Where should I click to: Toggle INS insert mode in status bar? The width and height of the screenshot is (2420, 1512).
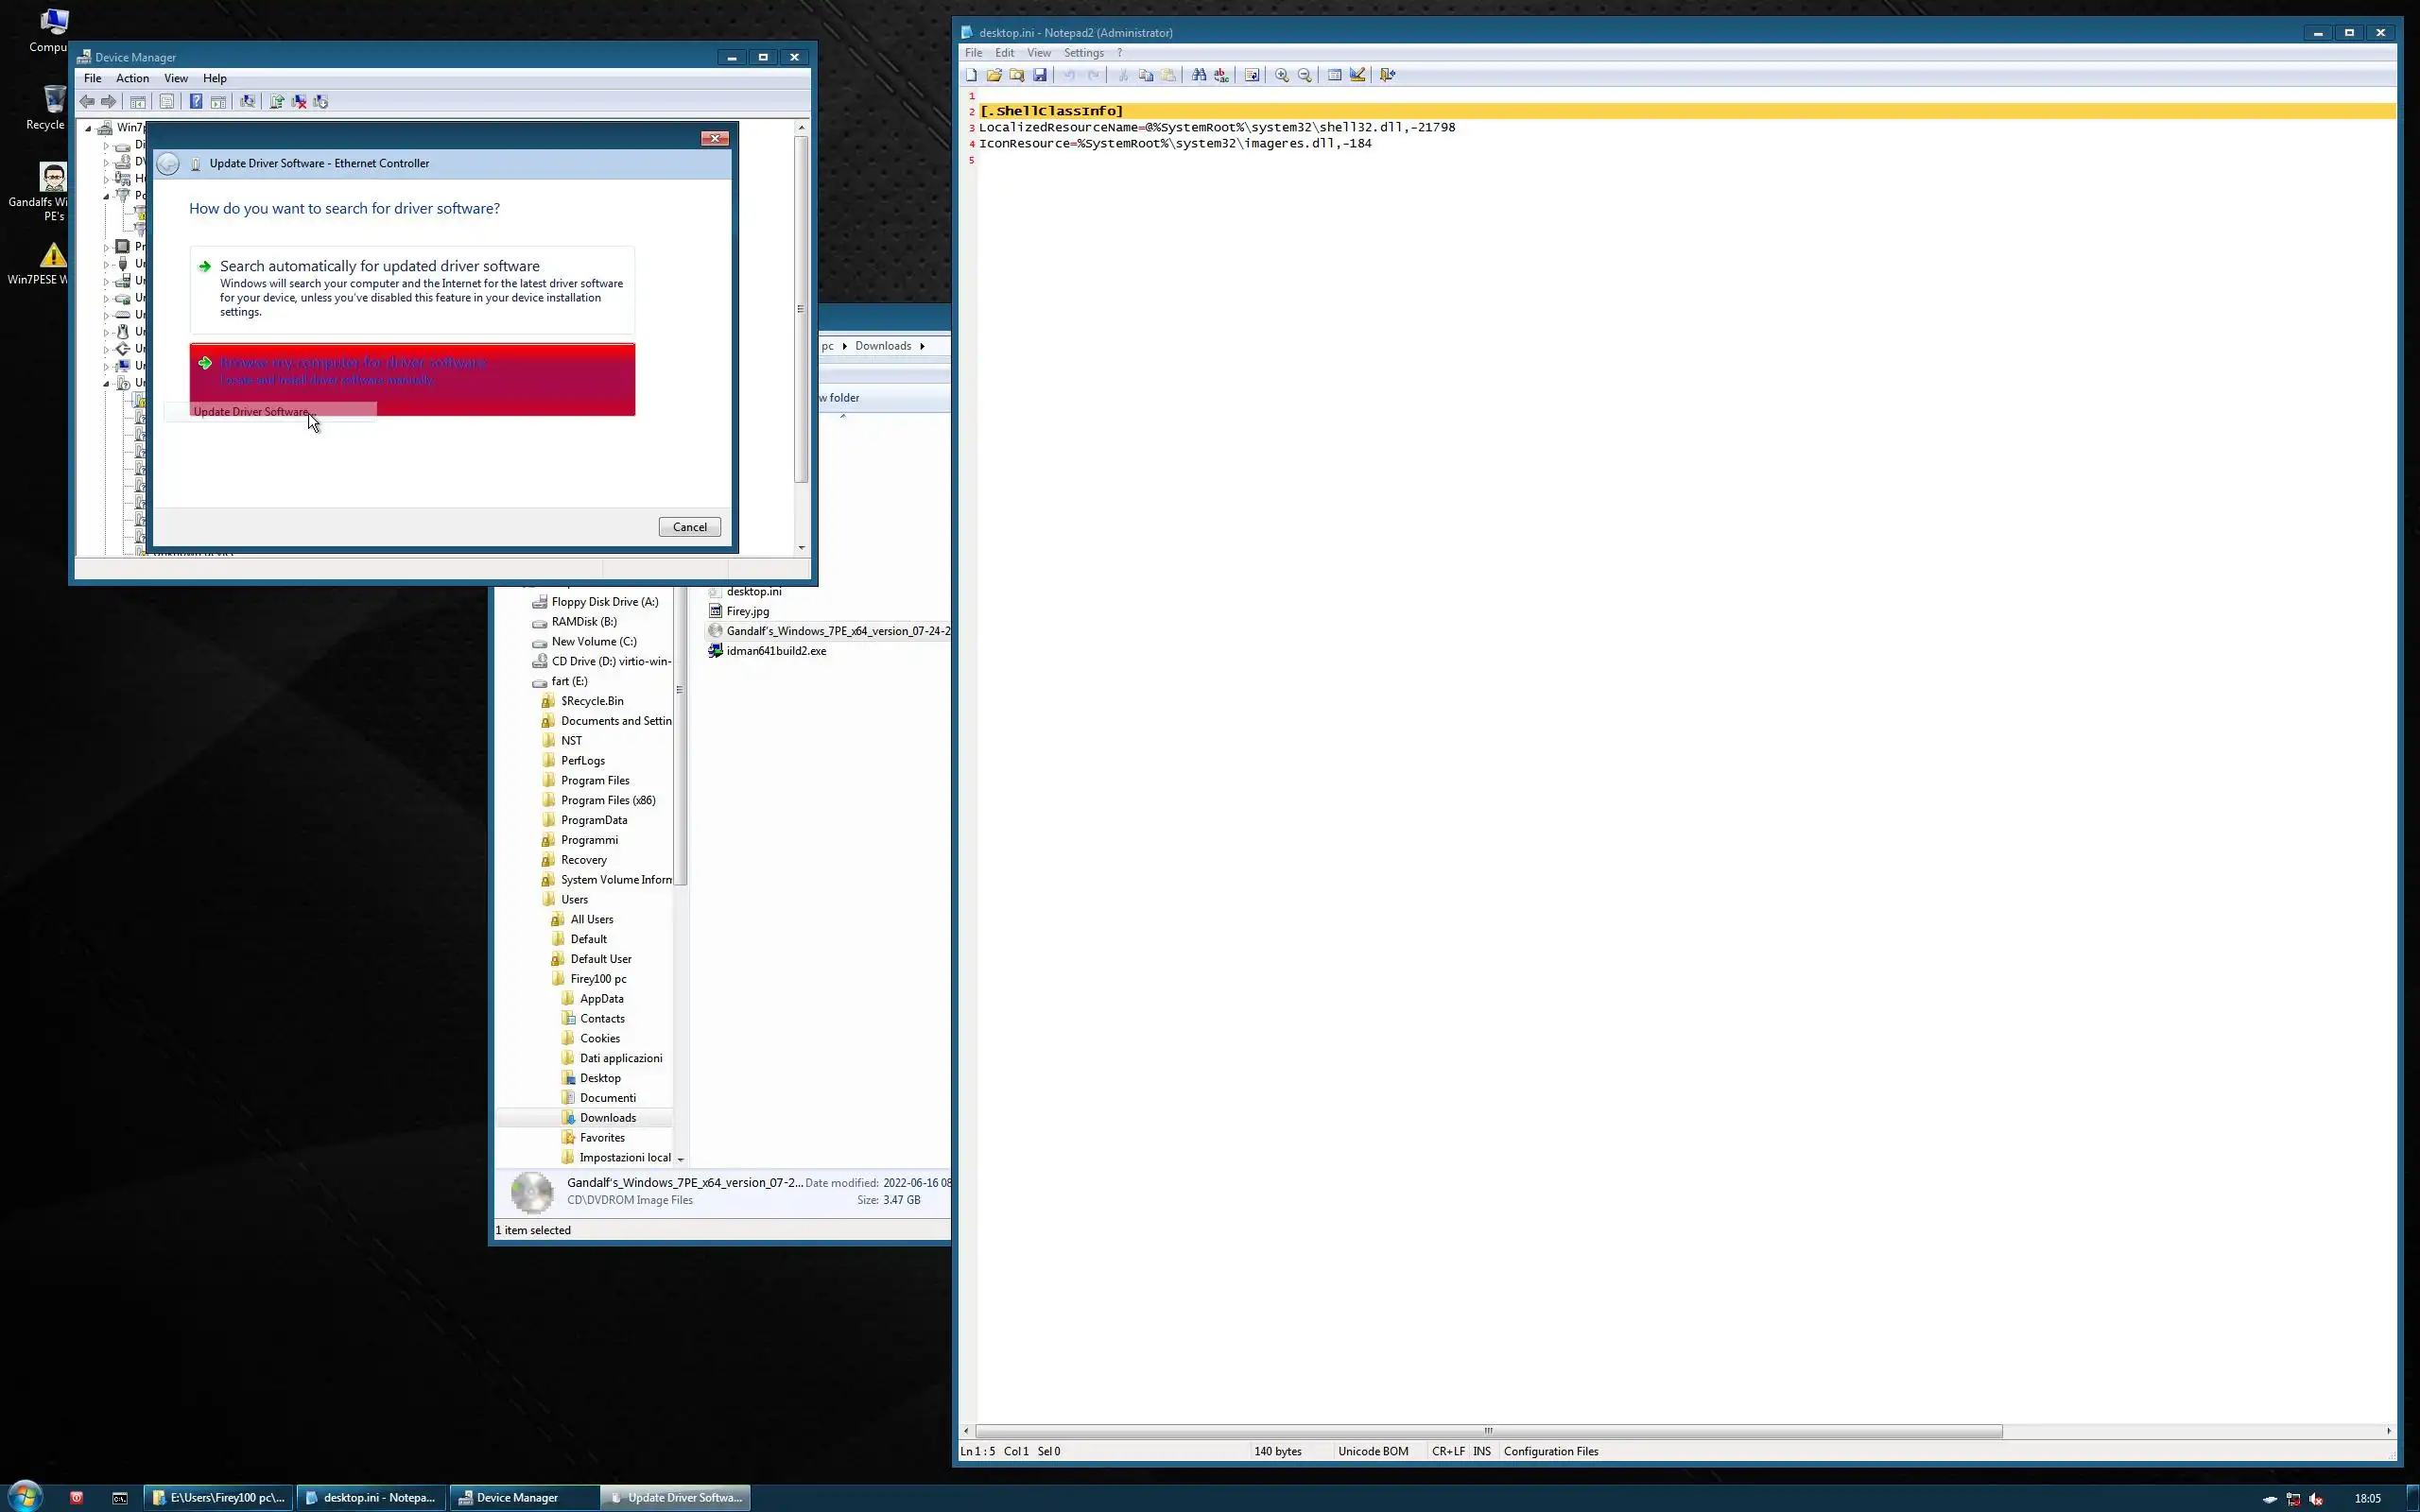(x=1481, y=1451)
